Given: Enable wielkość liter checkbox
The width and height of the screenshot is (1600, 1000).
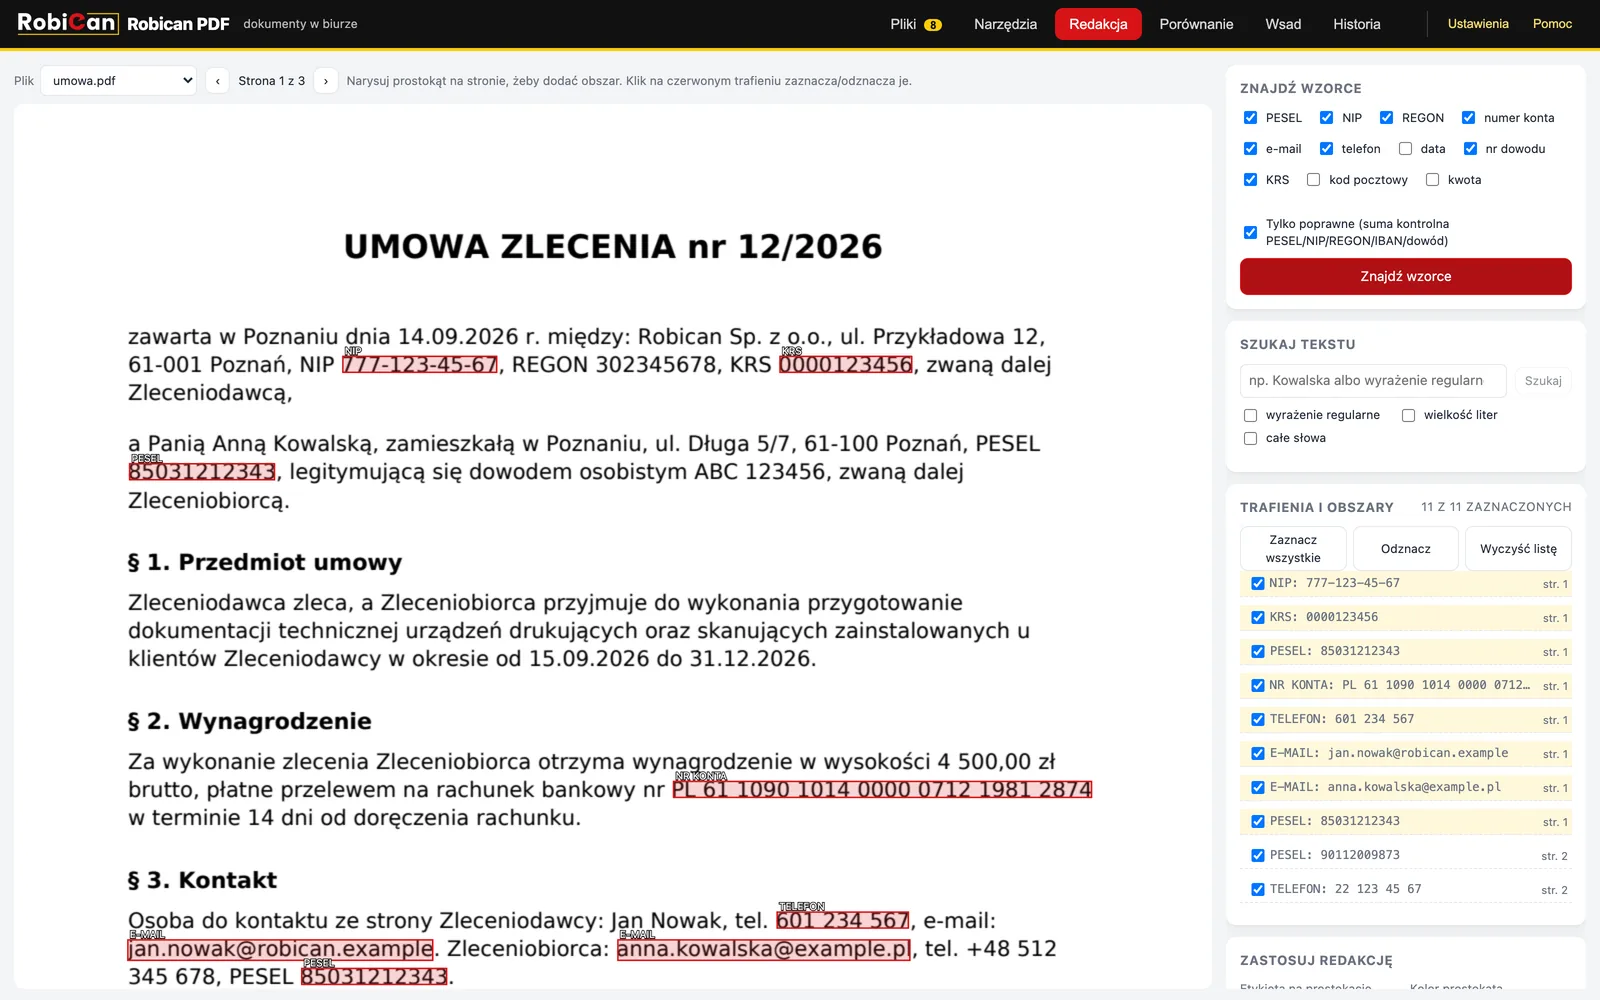Looking at the screenshot, I should [1408, 415].
